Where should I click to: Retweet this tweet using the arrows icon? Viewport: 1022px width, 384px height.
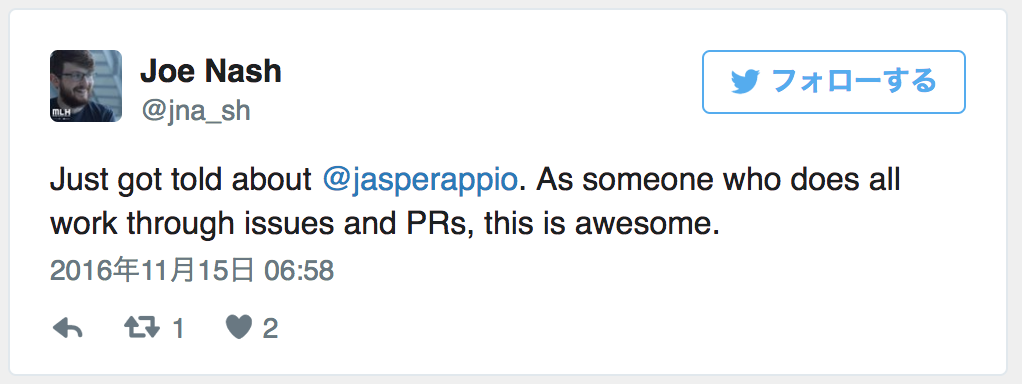[141, 328]
